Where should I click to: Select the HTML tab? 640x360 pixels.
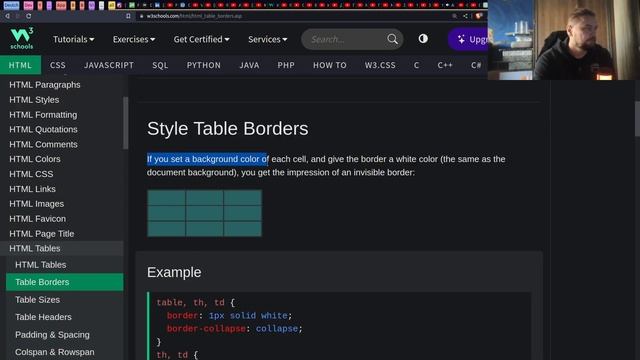point(20,65)
